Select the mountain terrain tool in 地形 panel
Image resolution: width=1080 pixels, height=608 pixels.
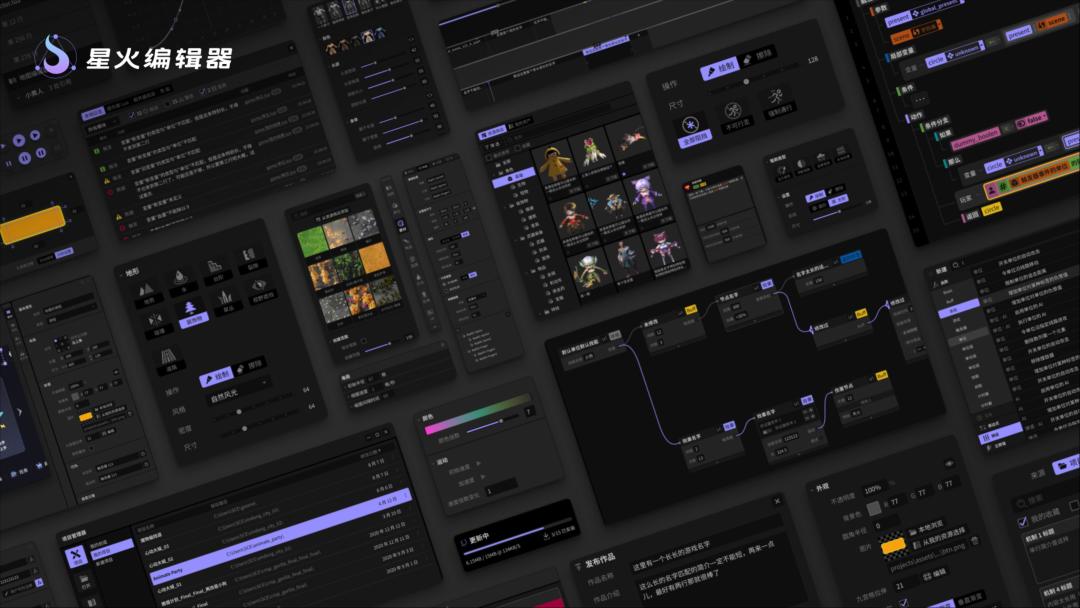point(147,291)
